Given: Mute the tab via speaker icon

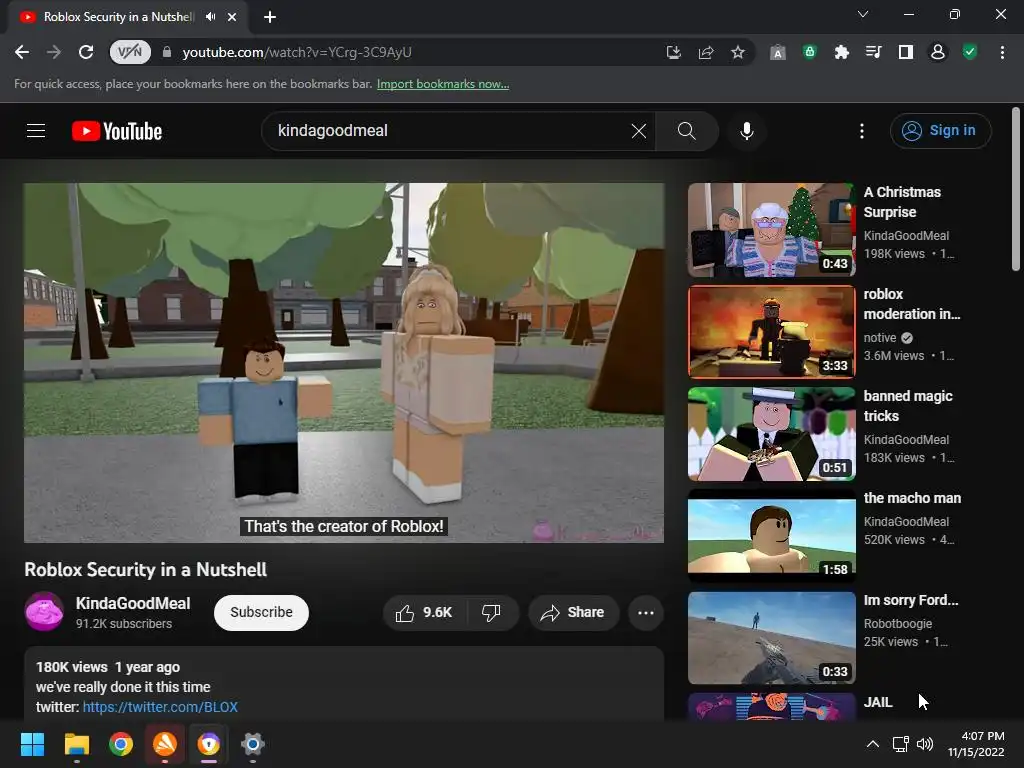Looking at the screenshot, I should tap(210, 17).
